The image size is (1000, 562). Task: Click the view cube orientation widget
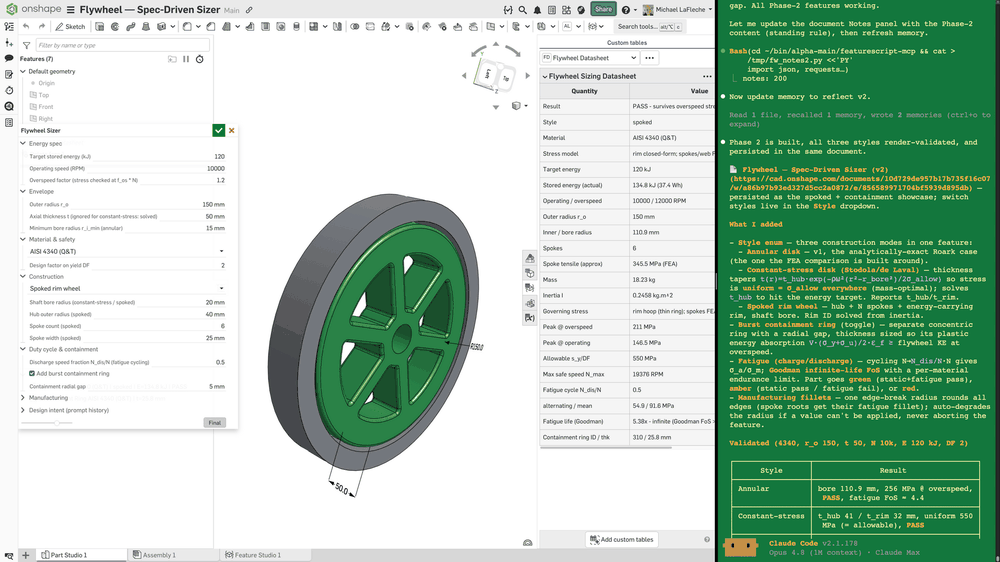pos(496,76)
